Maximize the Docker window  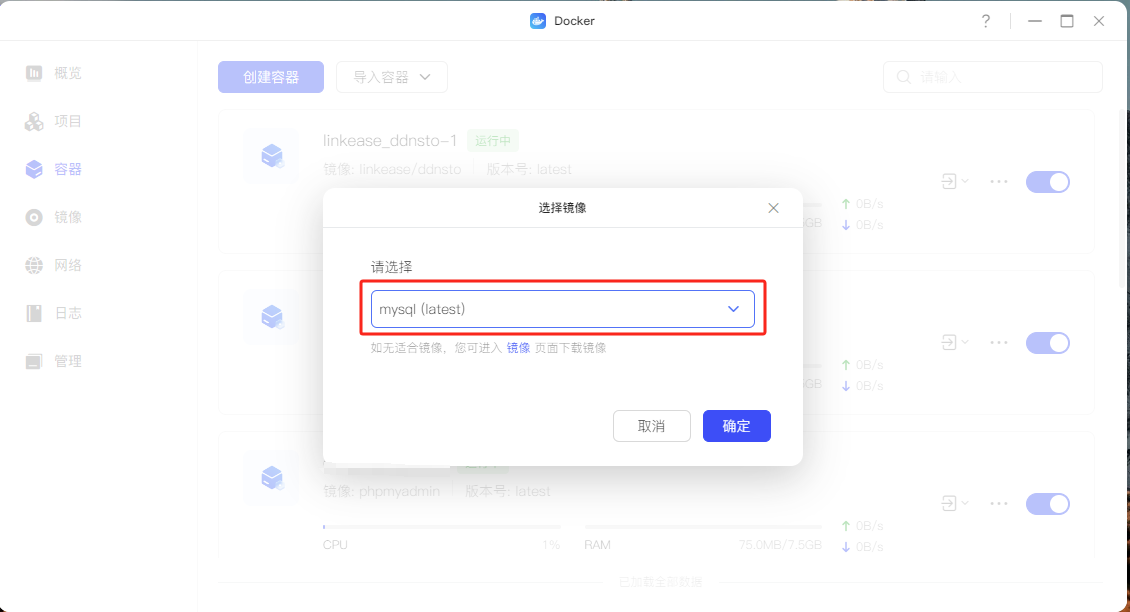coord(1067,21)
